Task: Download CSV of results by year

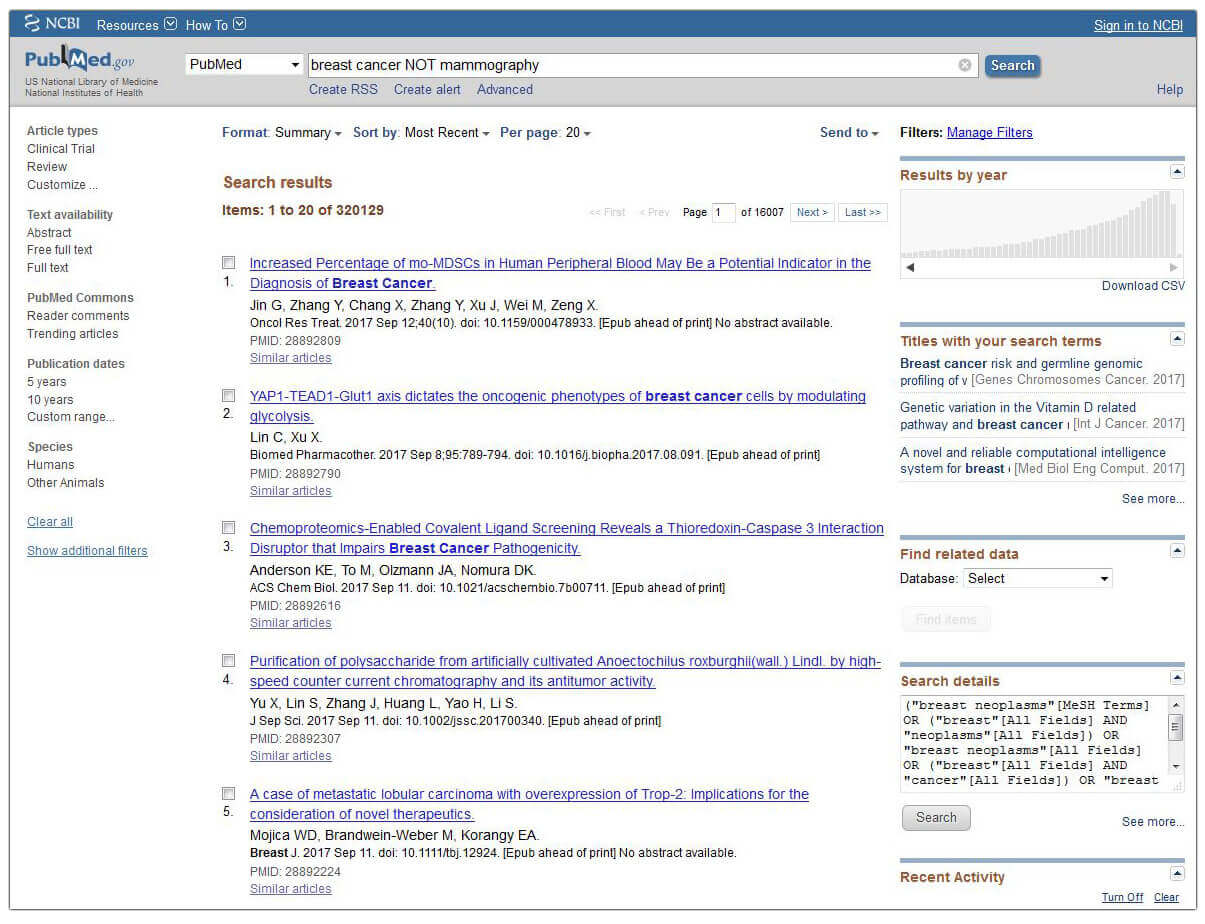Action: 1143,286
